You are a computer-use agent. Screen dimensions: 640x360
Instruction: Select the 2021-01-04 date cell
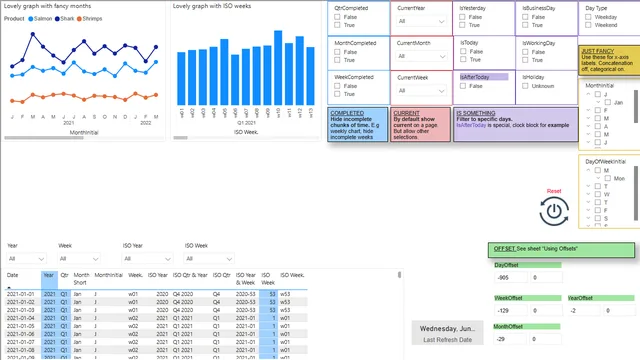[21, 318]
